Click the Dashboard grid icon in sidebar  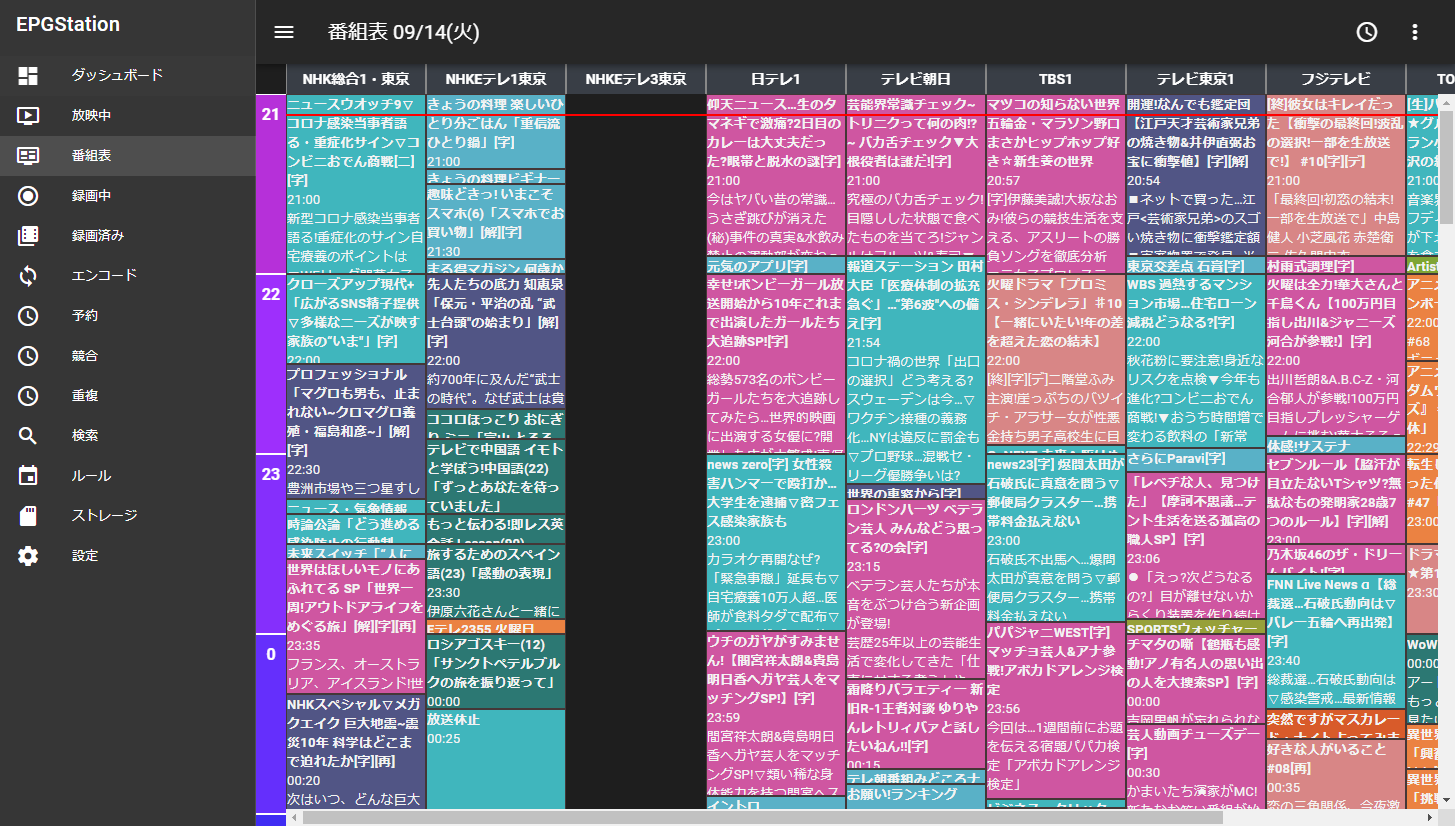(28, 75)
